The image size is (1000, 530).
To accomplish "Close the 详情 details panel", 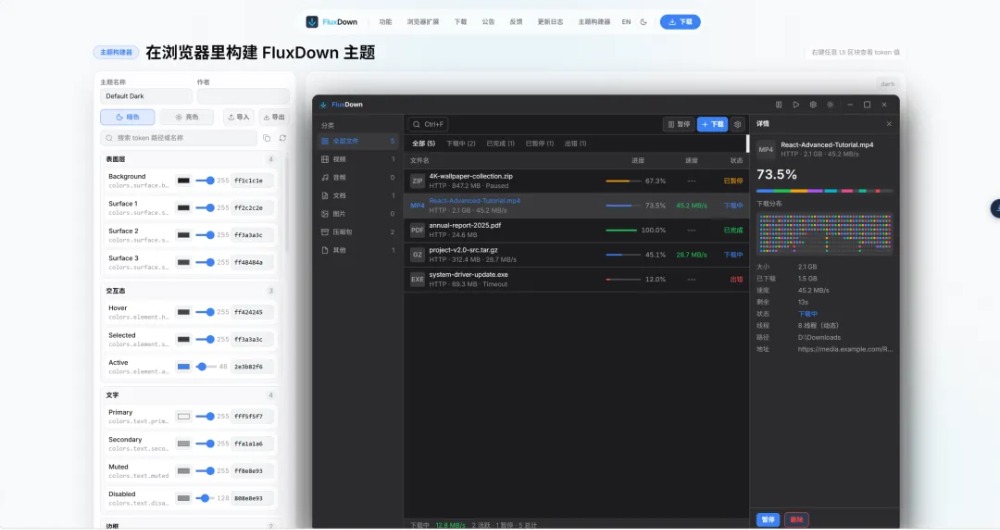I will [x=889, y=124].
